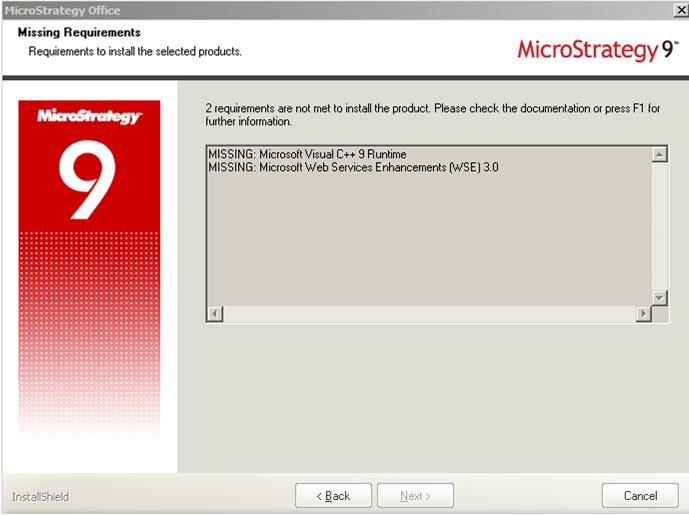Screen dimensions: 689x515
Task: Click the MicroStrategy text on red banner
Action: pyautogui.click(x=89, y=118)
